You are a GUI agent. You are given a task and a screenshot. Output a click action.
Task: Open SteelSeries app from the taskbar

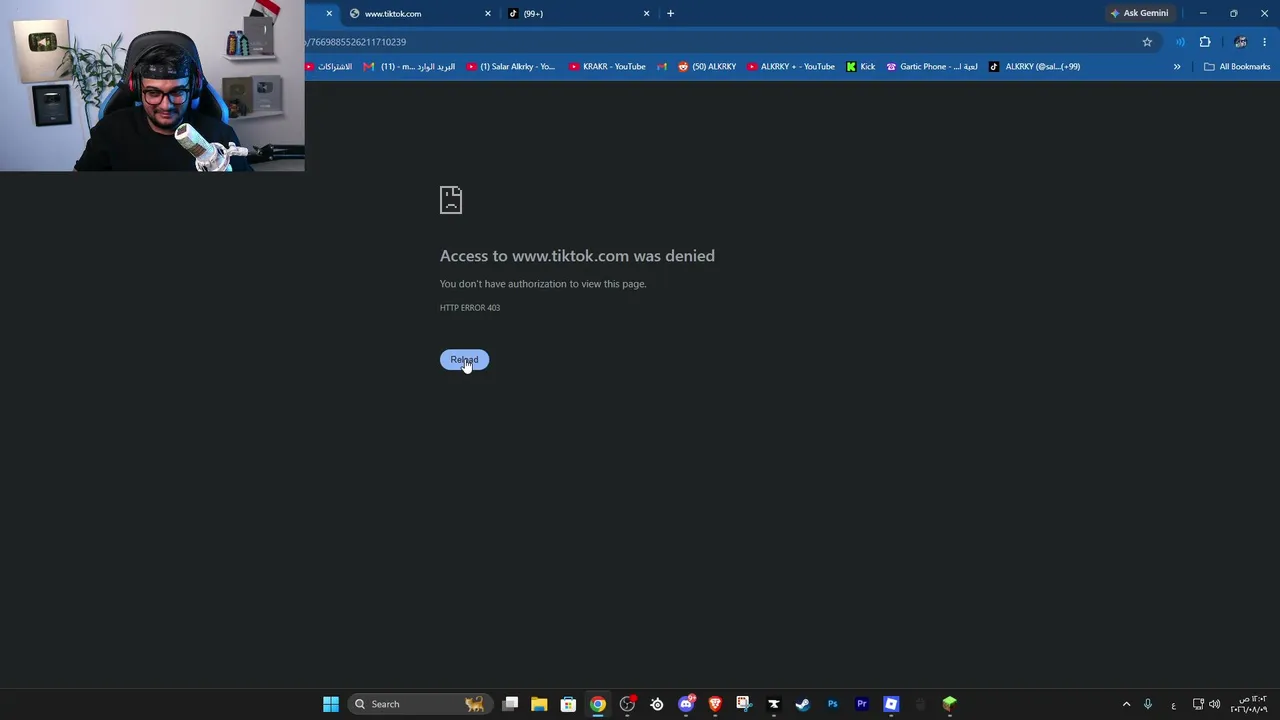click(x=656, y=704)
